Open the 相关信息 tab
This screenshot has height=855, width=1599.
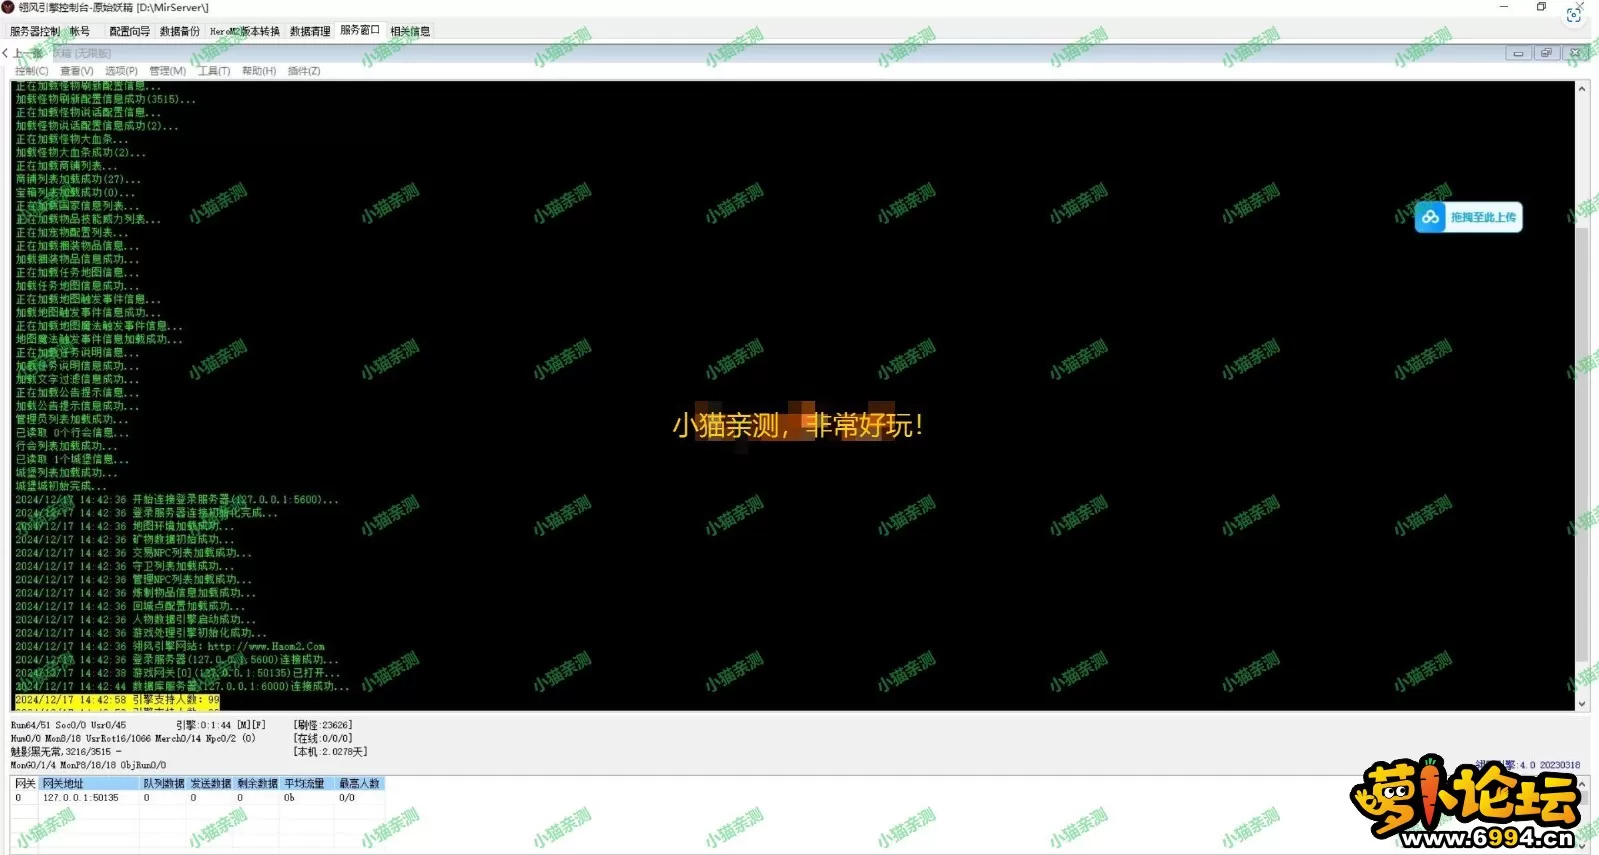[x=410, y=31]
